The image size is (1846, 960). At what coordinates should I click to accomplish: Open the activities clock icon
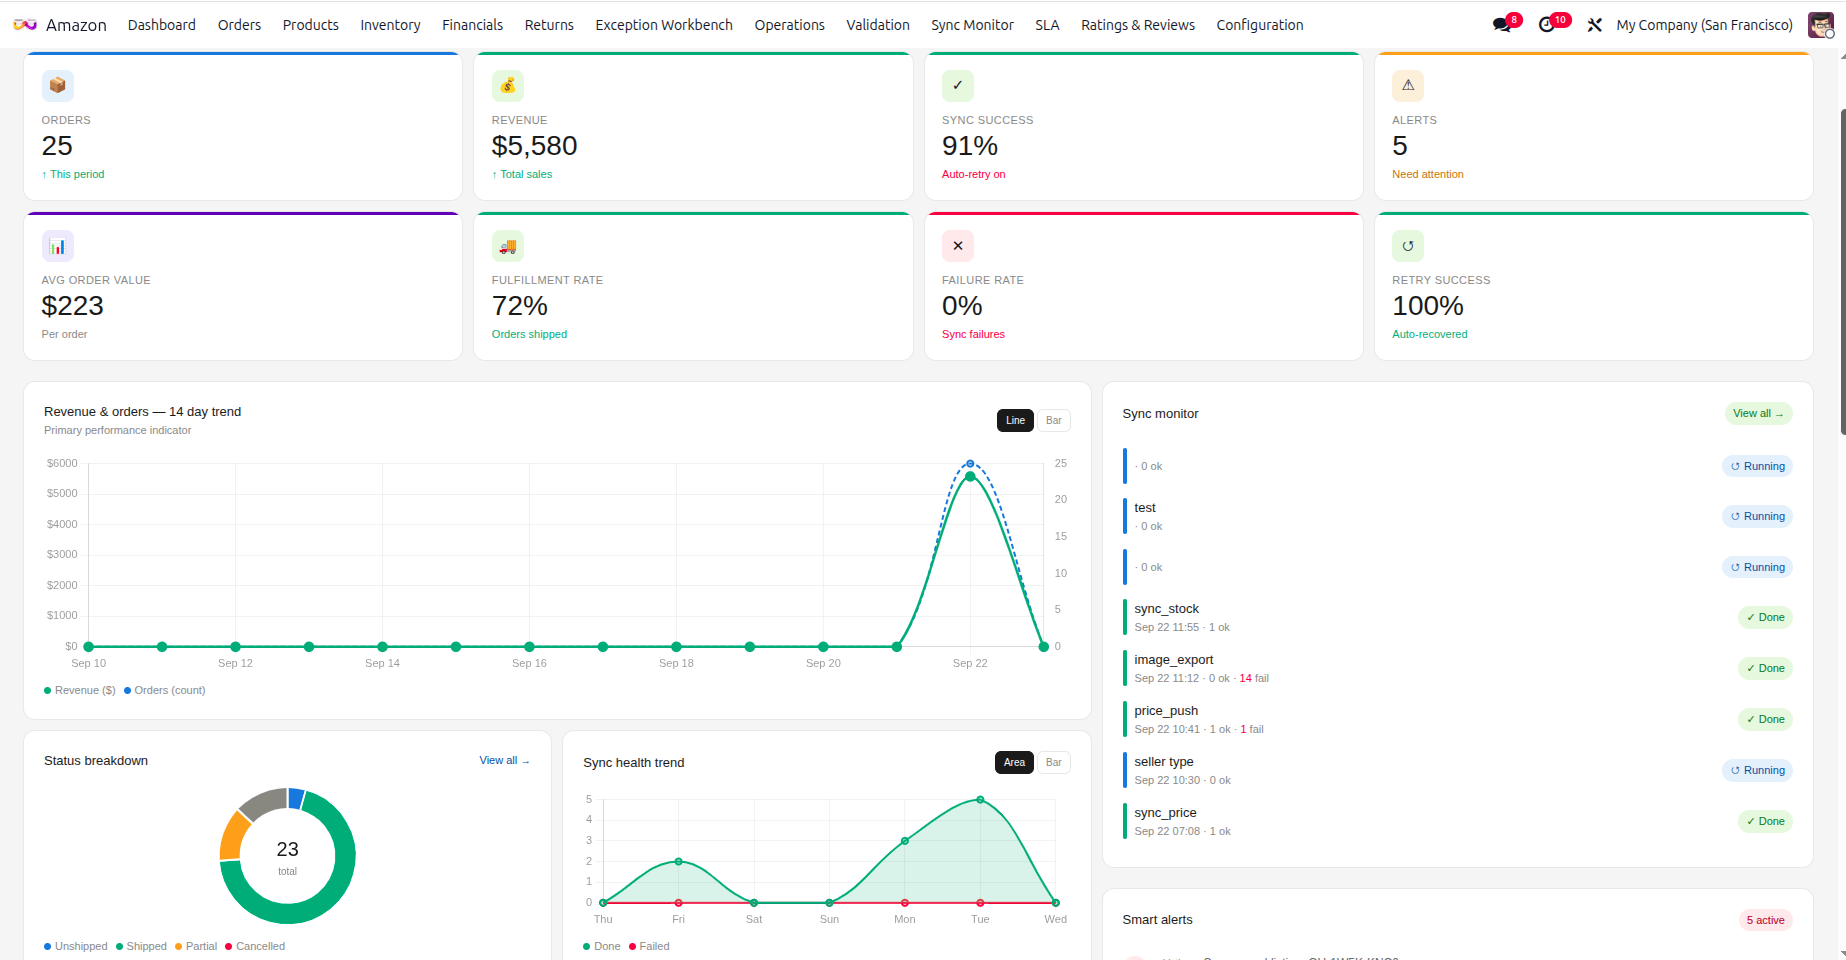point(1547,25)
